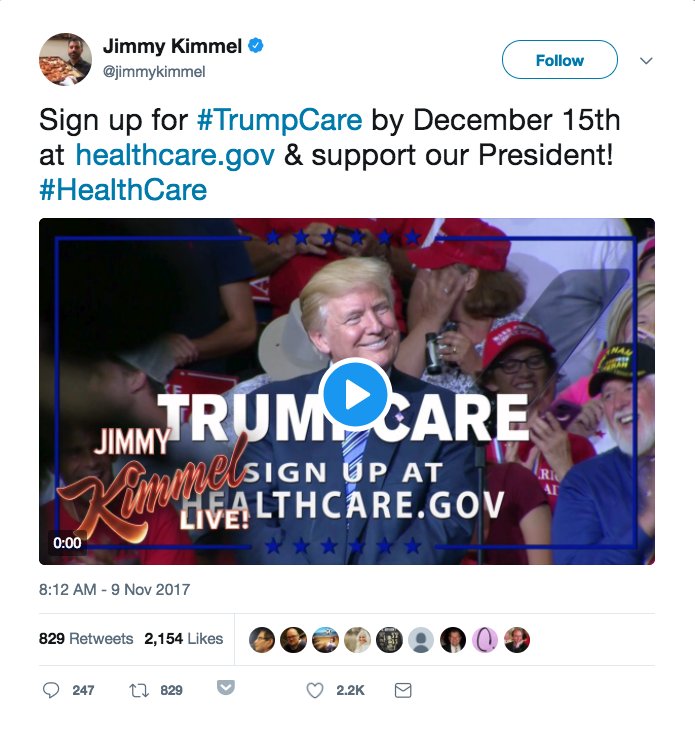This screenshot has width=695, height=730.
Task: Follow Jimmy Kimmel's account
Action: [560, 60]
